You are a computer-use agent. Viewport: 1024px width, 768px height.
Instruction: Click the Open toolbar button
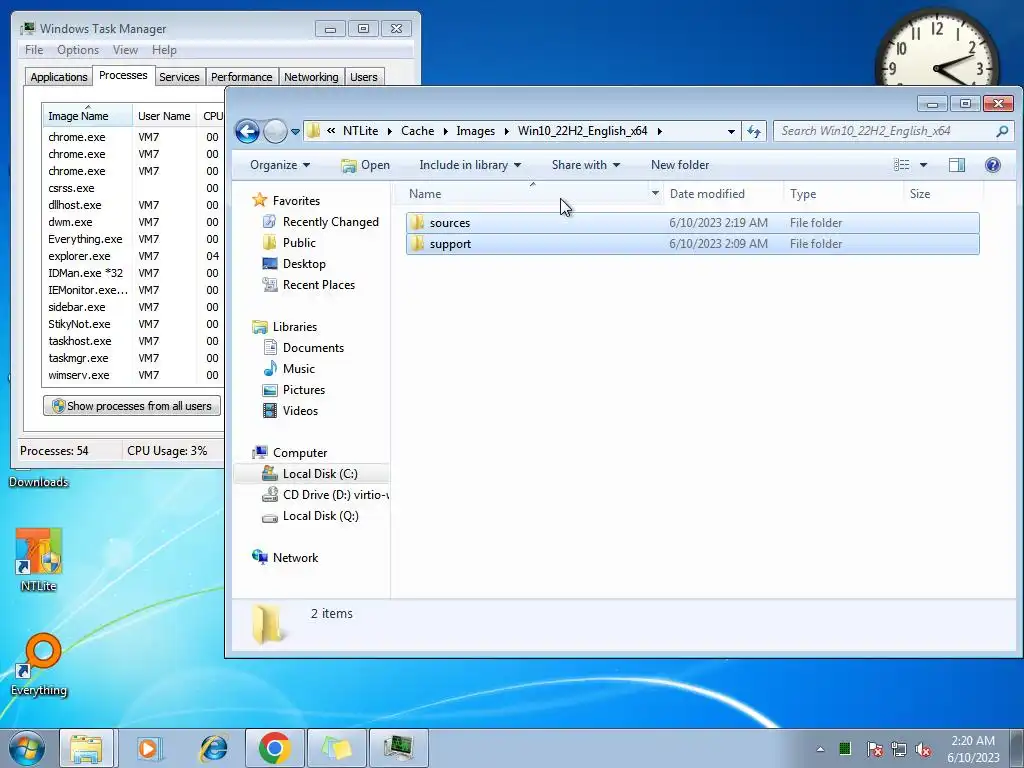pos(365,165)
